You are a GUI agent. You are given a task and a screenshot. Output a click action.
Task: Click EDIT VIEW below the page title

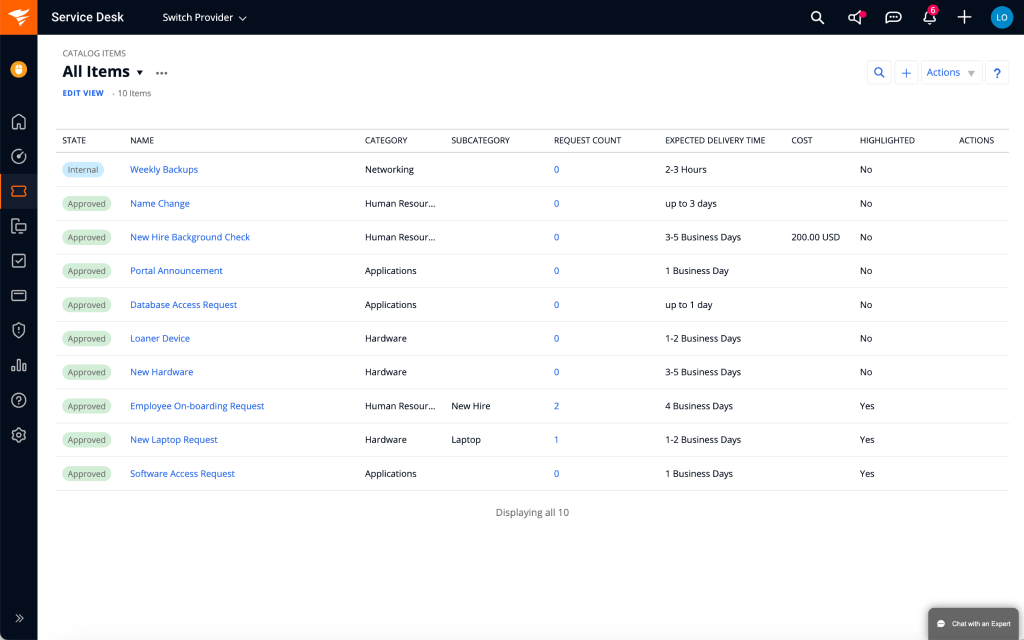(x=83, y=92)
